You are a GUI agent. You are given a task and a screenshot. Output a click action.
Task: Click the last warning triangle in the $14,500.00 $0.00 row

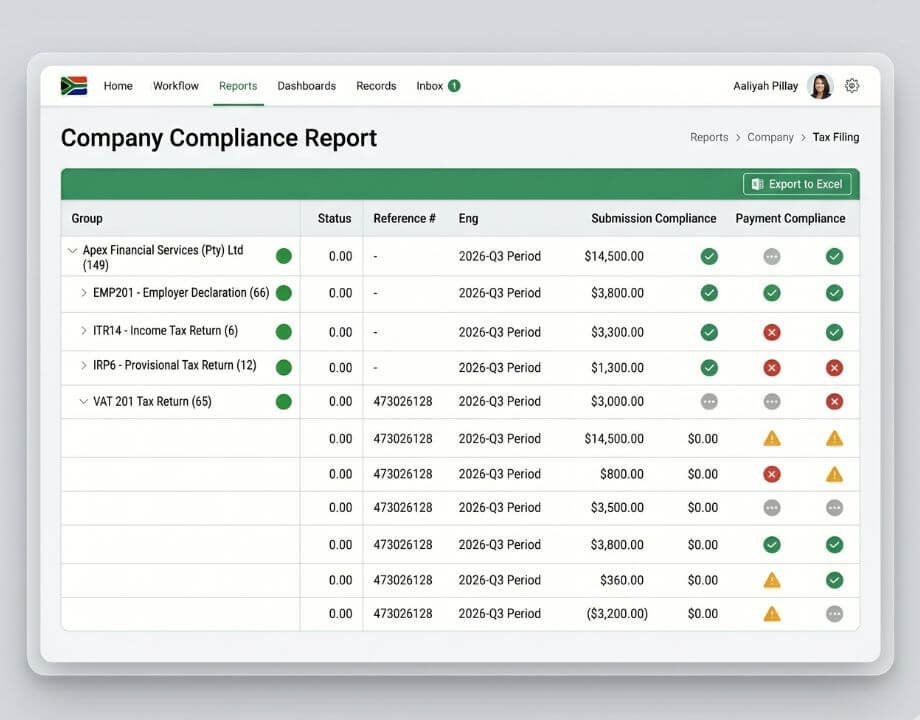(x=834, y=438)
